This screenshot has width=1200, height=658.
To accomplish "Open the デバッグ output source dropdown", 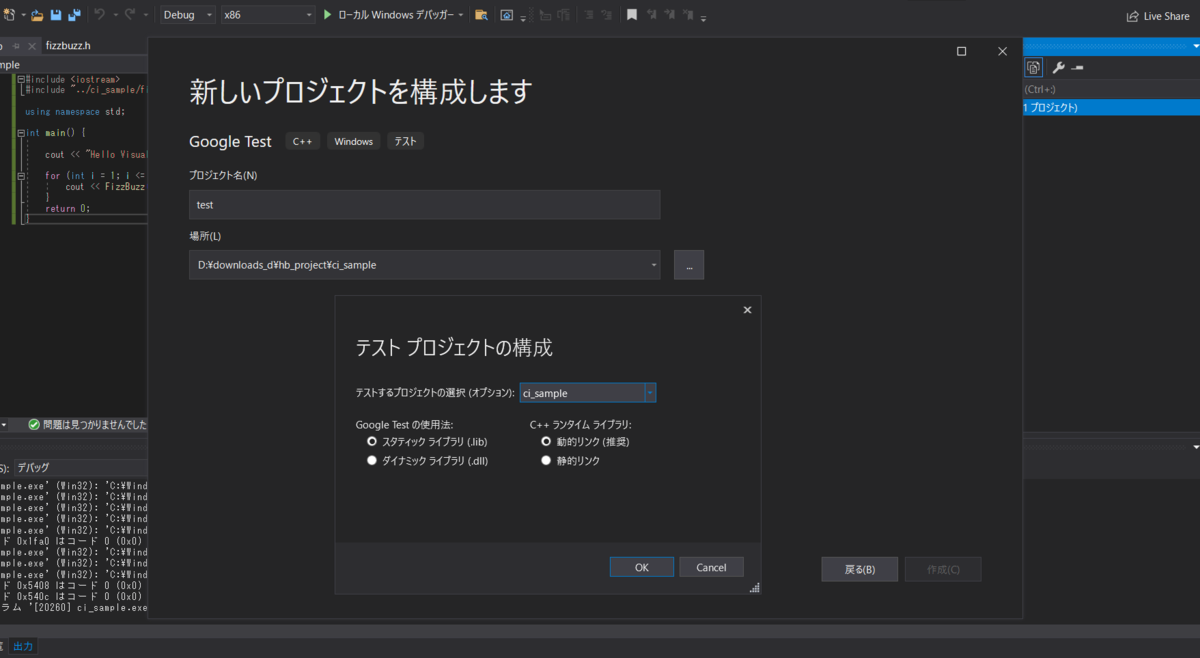I will tap(80, 467).
